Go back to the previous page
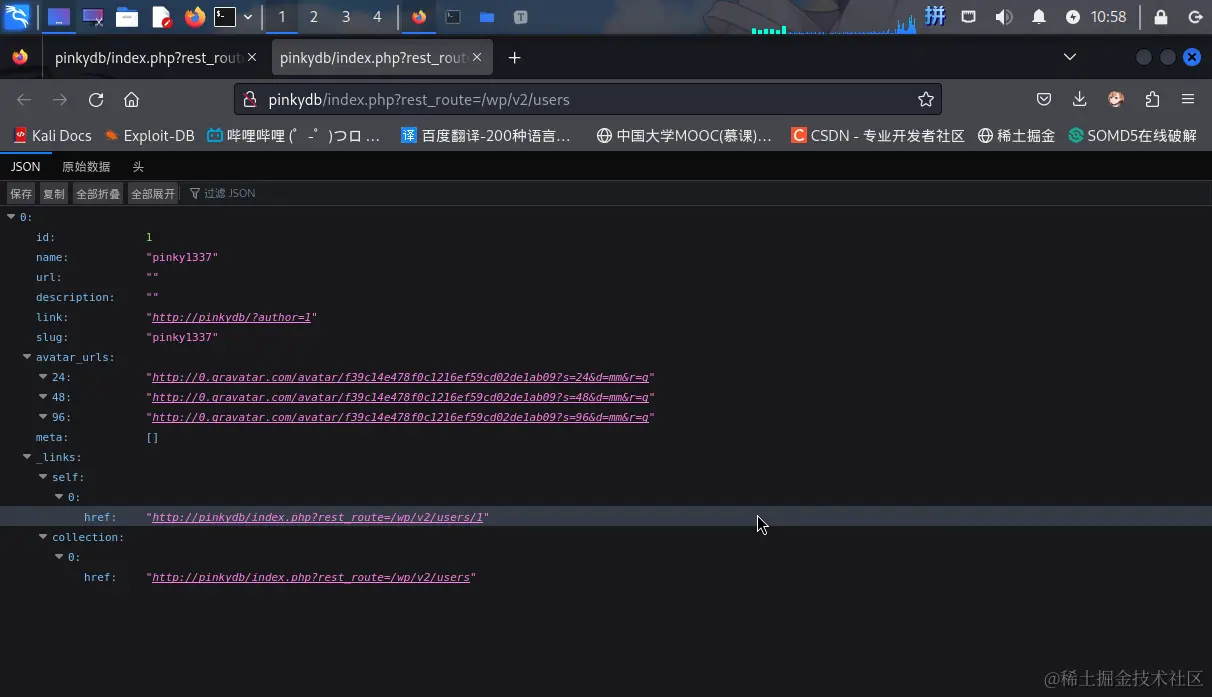The width and height of the screenshot is (1212, 697). pos(24,99)
